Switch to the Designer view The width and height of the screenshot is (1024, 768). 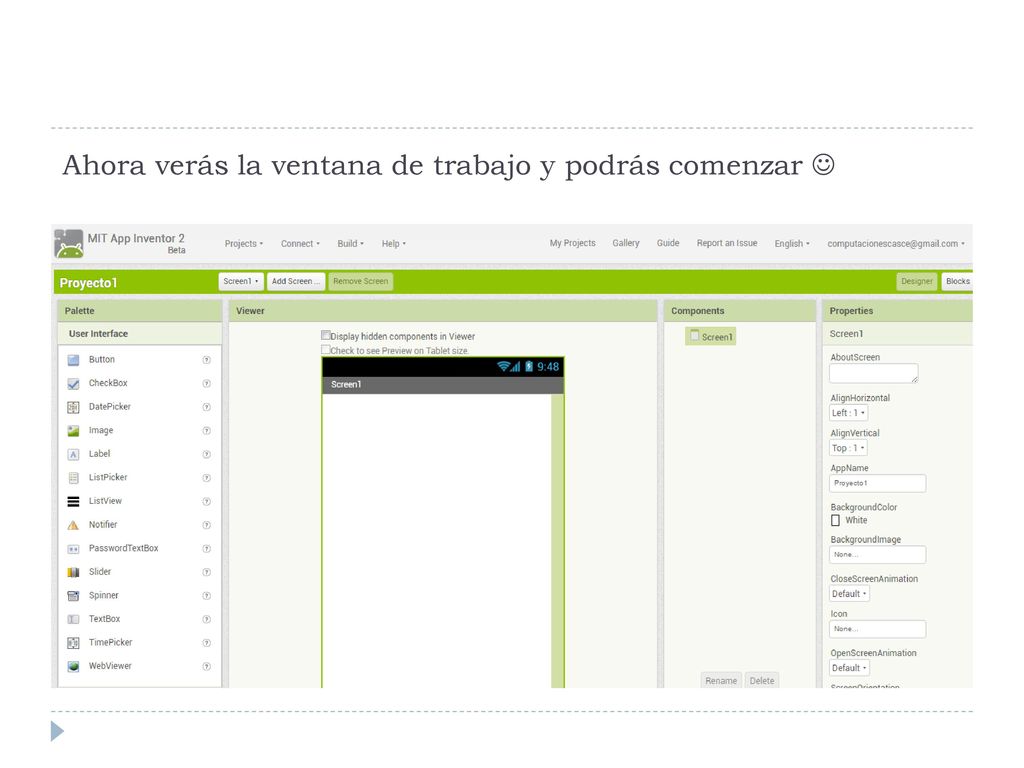(x=916, y=281)
